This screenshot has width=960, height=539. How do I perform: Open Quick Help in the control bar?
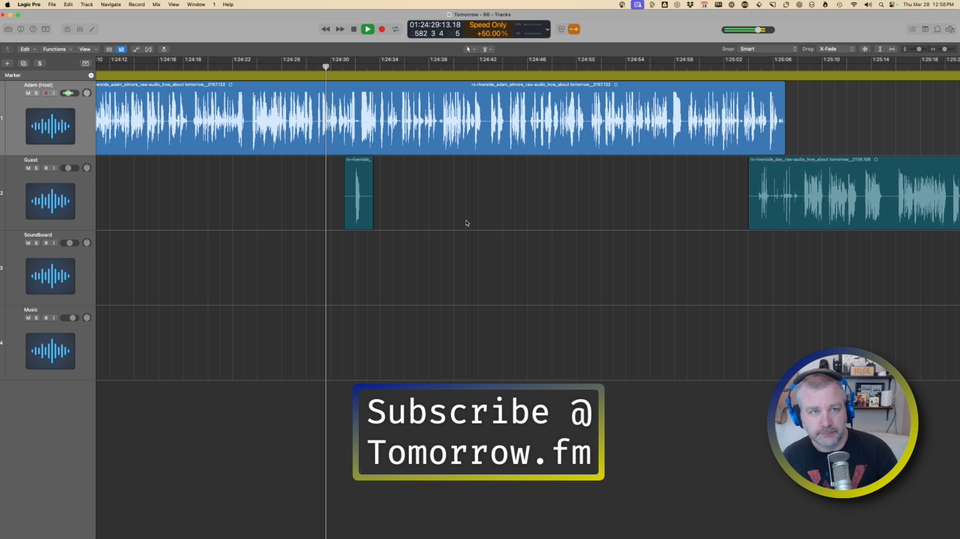[x=33, y=29]
